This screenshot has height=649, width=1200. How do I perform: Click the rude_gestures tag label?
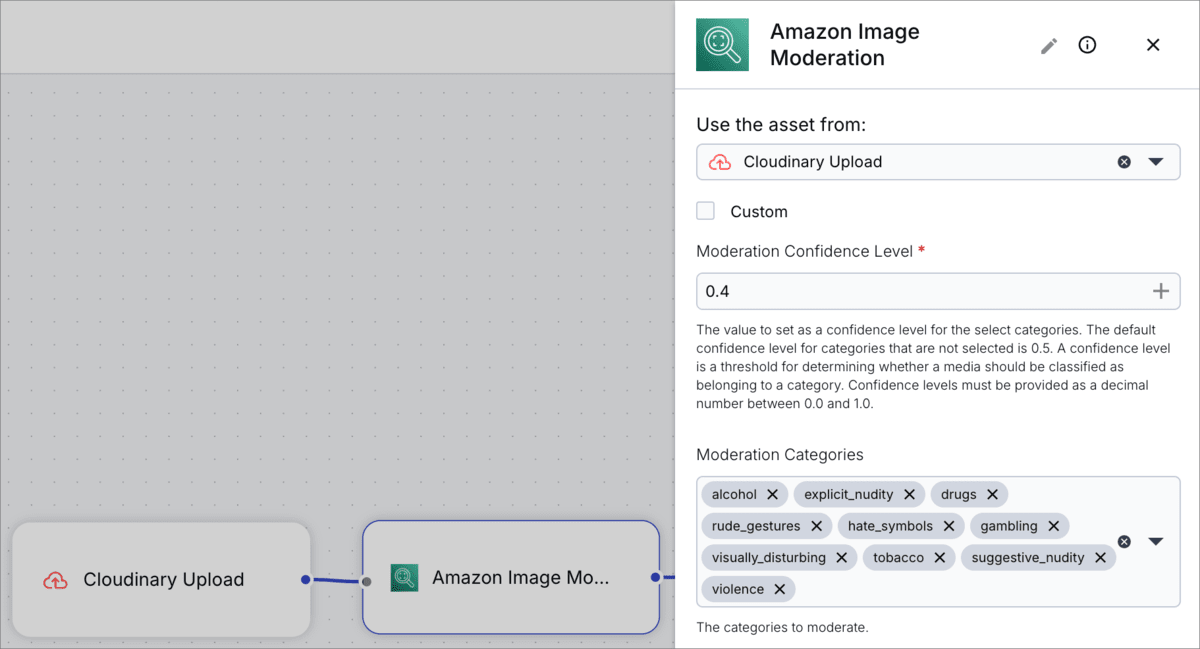[756, 526]
